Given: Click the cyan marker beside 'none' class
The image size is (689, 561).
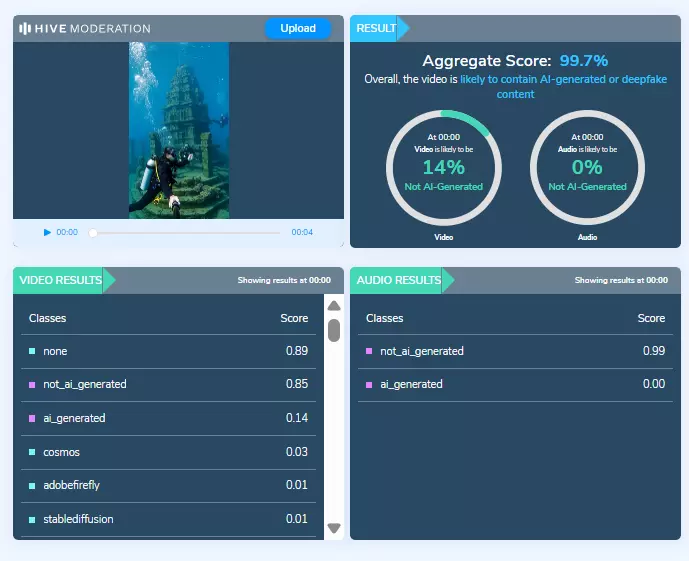Looking at the screenshot, I should coord(32,351).
